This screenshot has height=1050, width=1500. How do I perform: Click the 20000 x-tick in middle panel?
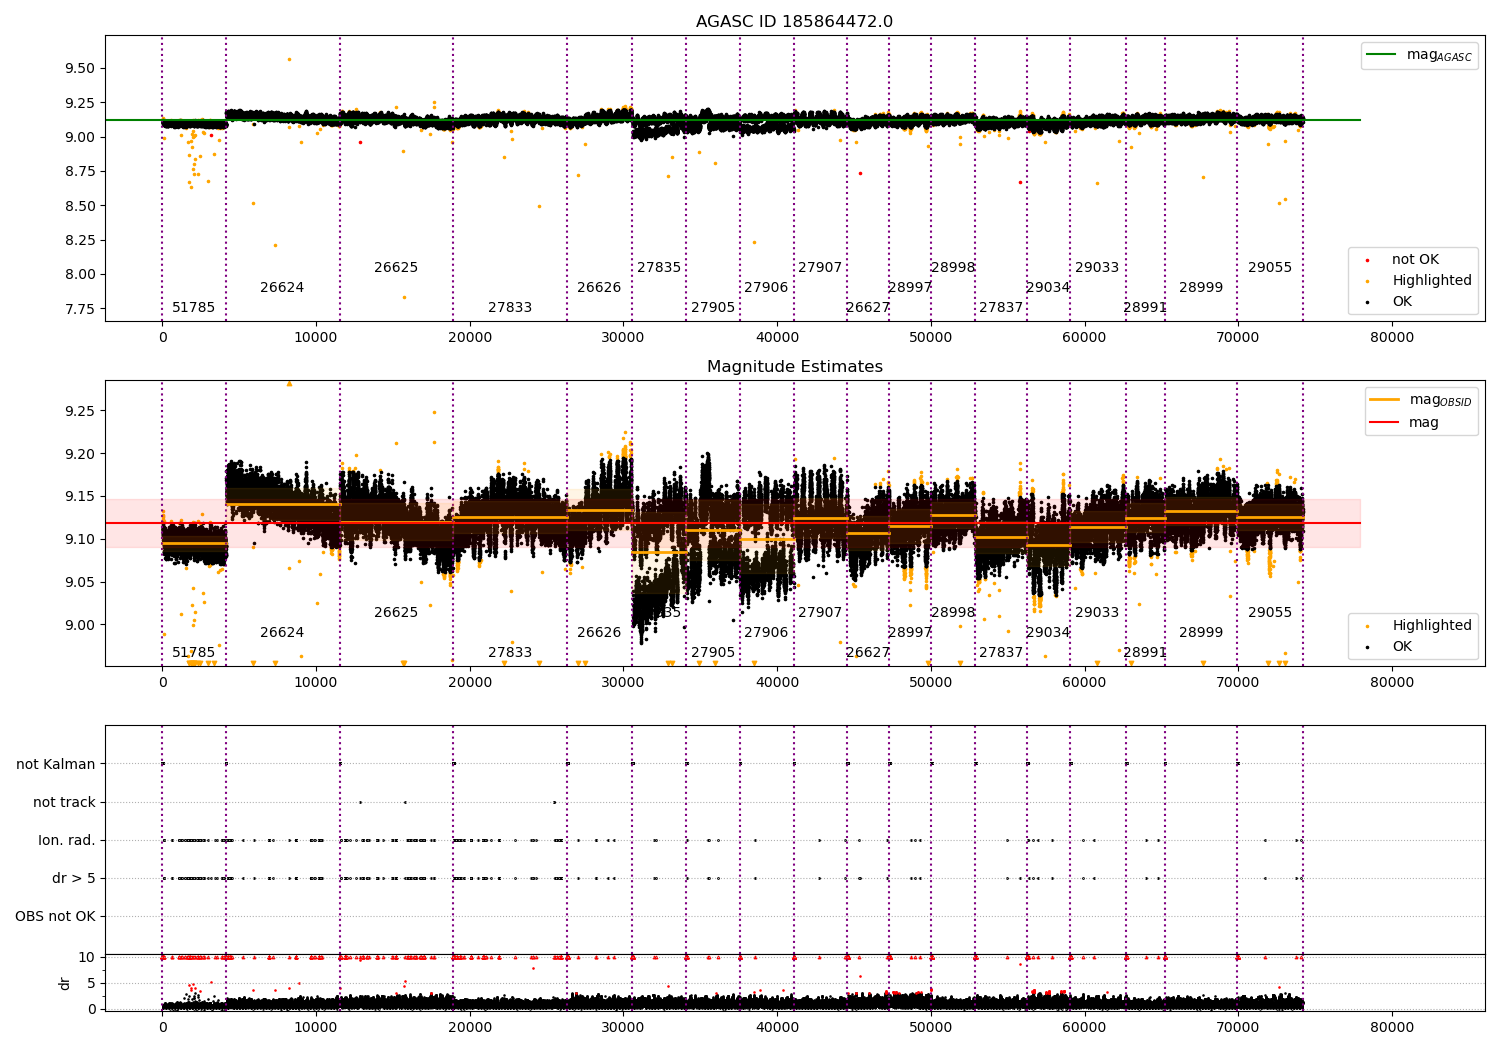470,683
